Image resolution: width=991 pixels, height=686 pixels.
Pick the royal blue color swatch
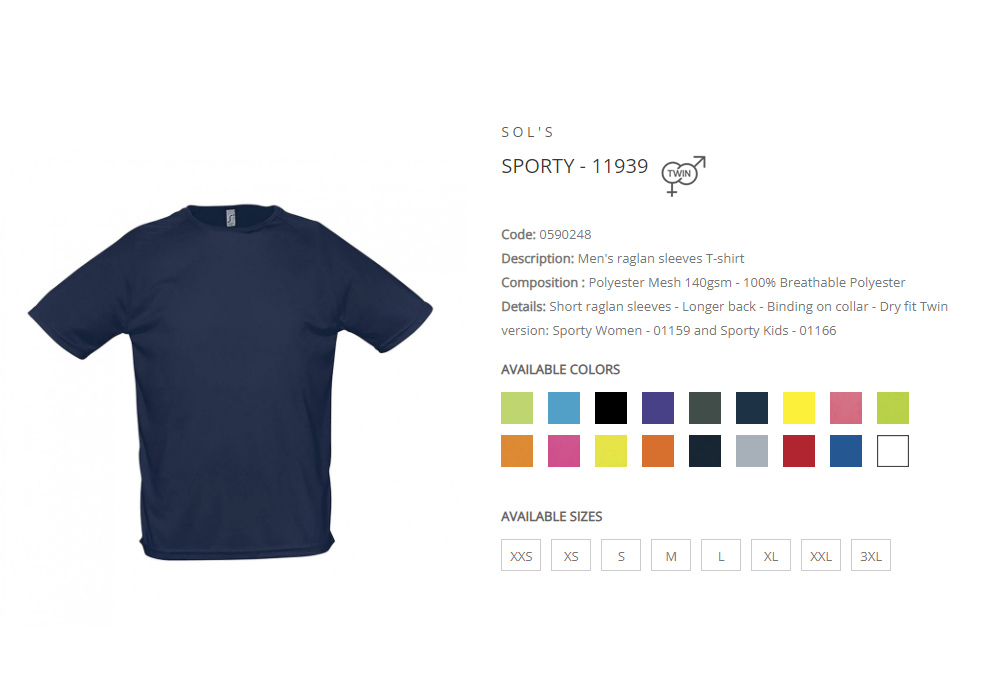[x=846, y=451]
